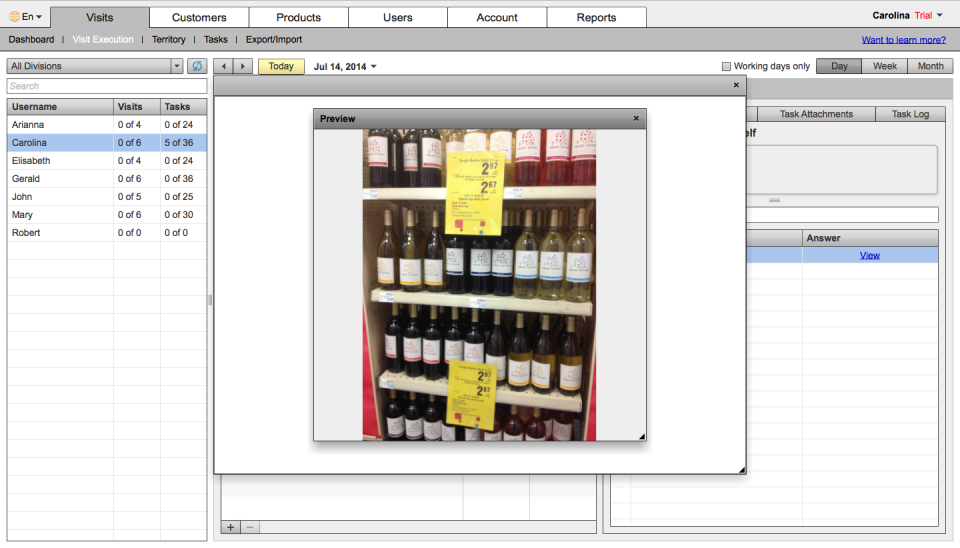960x548 pixels.
Task: Click the Today button
Action: tap(281, 66)
